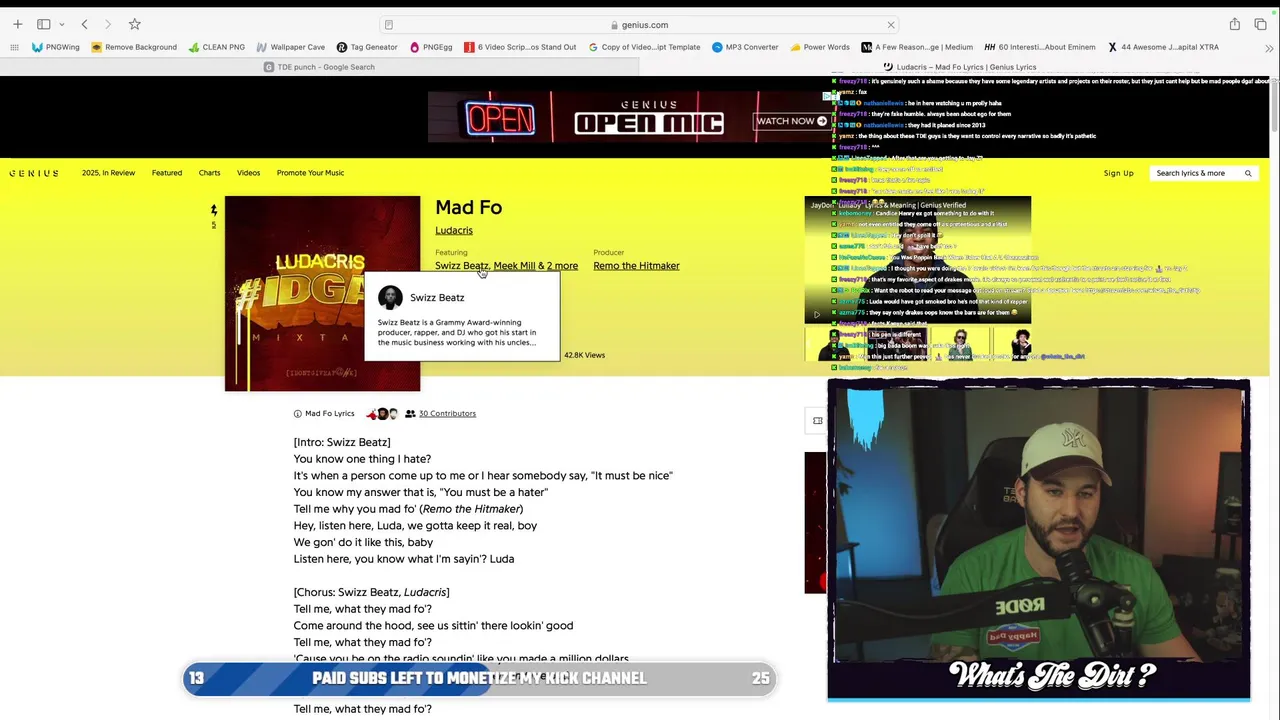Click the contributors people icon

click(x=410, y=413)
